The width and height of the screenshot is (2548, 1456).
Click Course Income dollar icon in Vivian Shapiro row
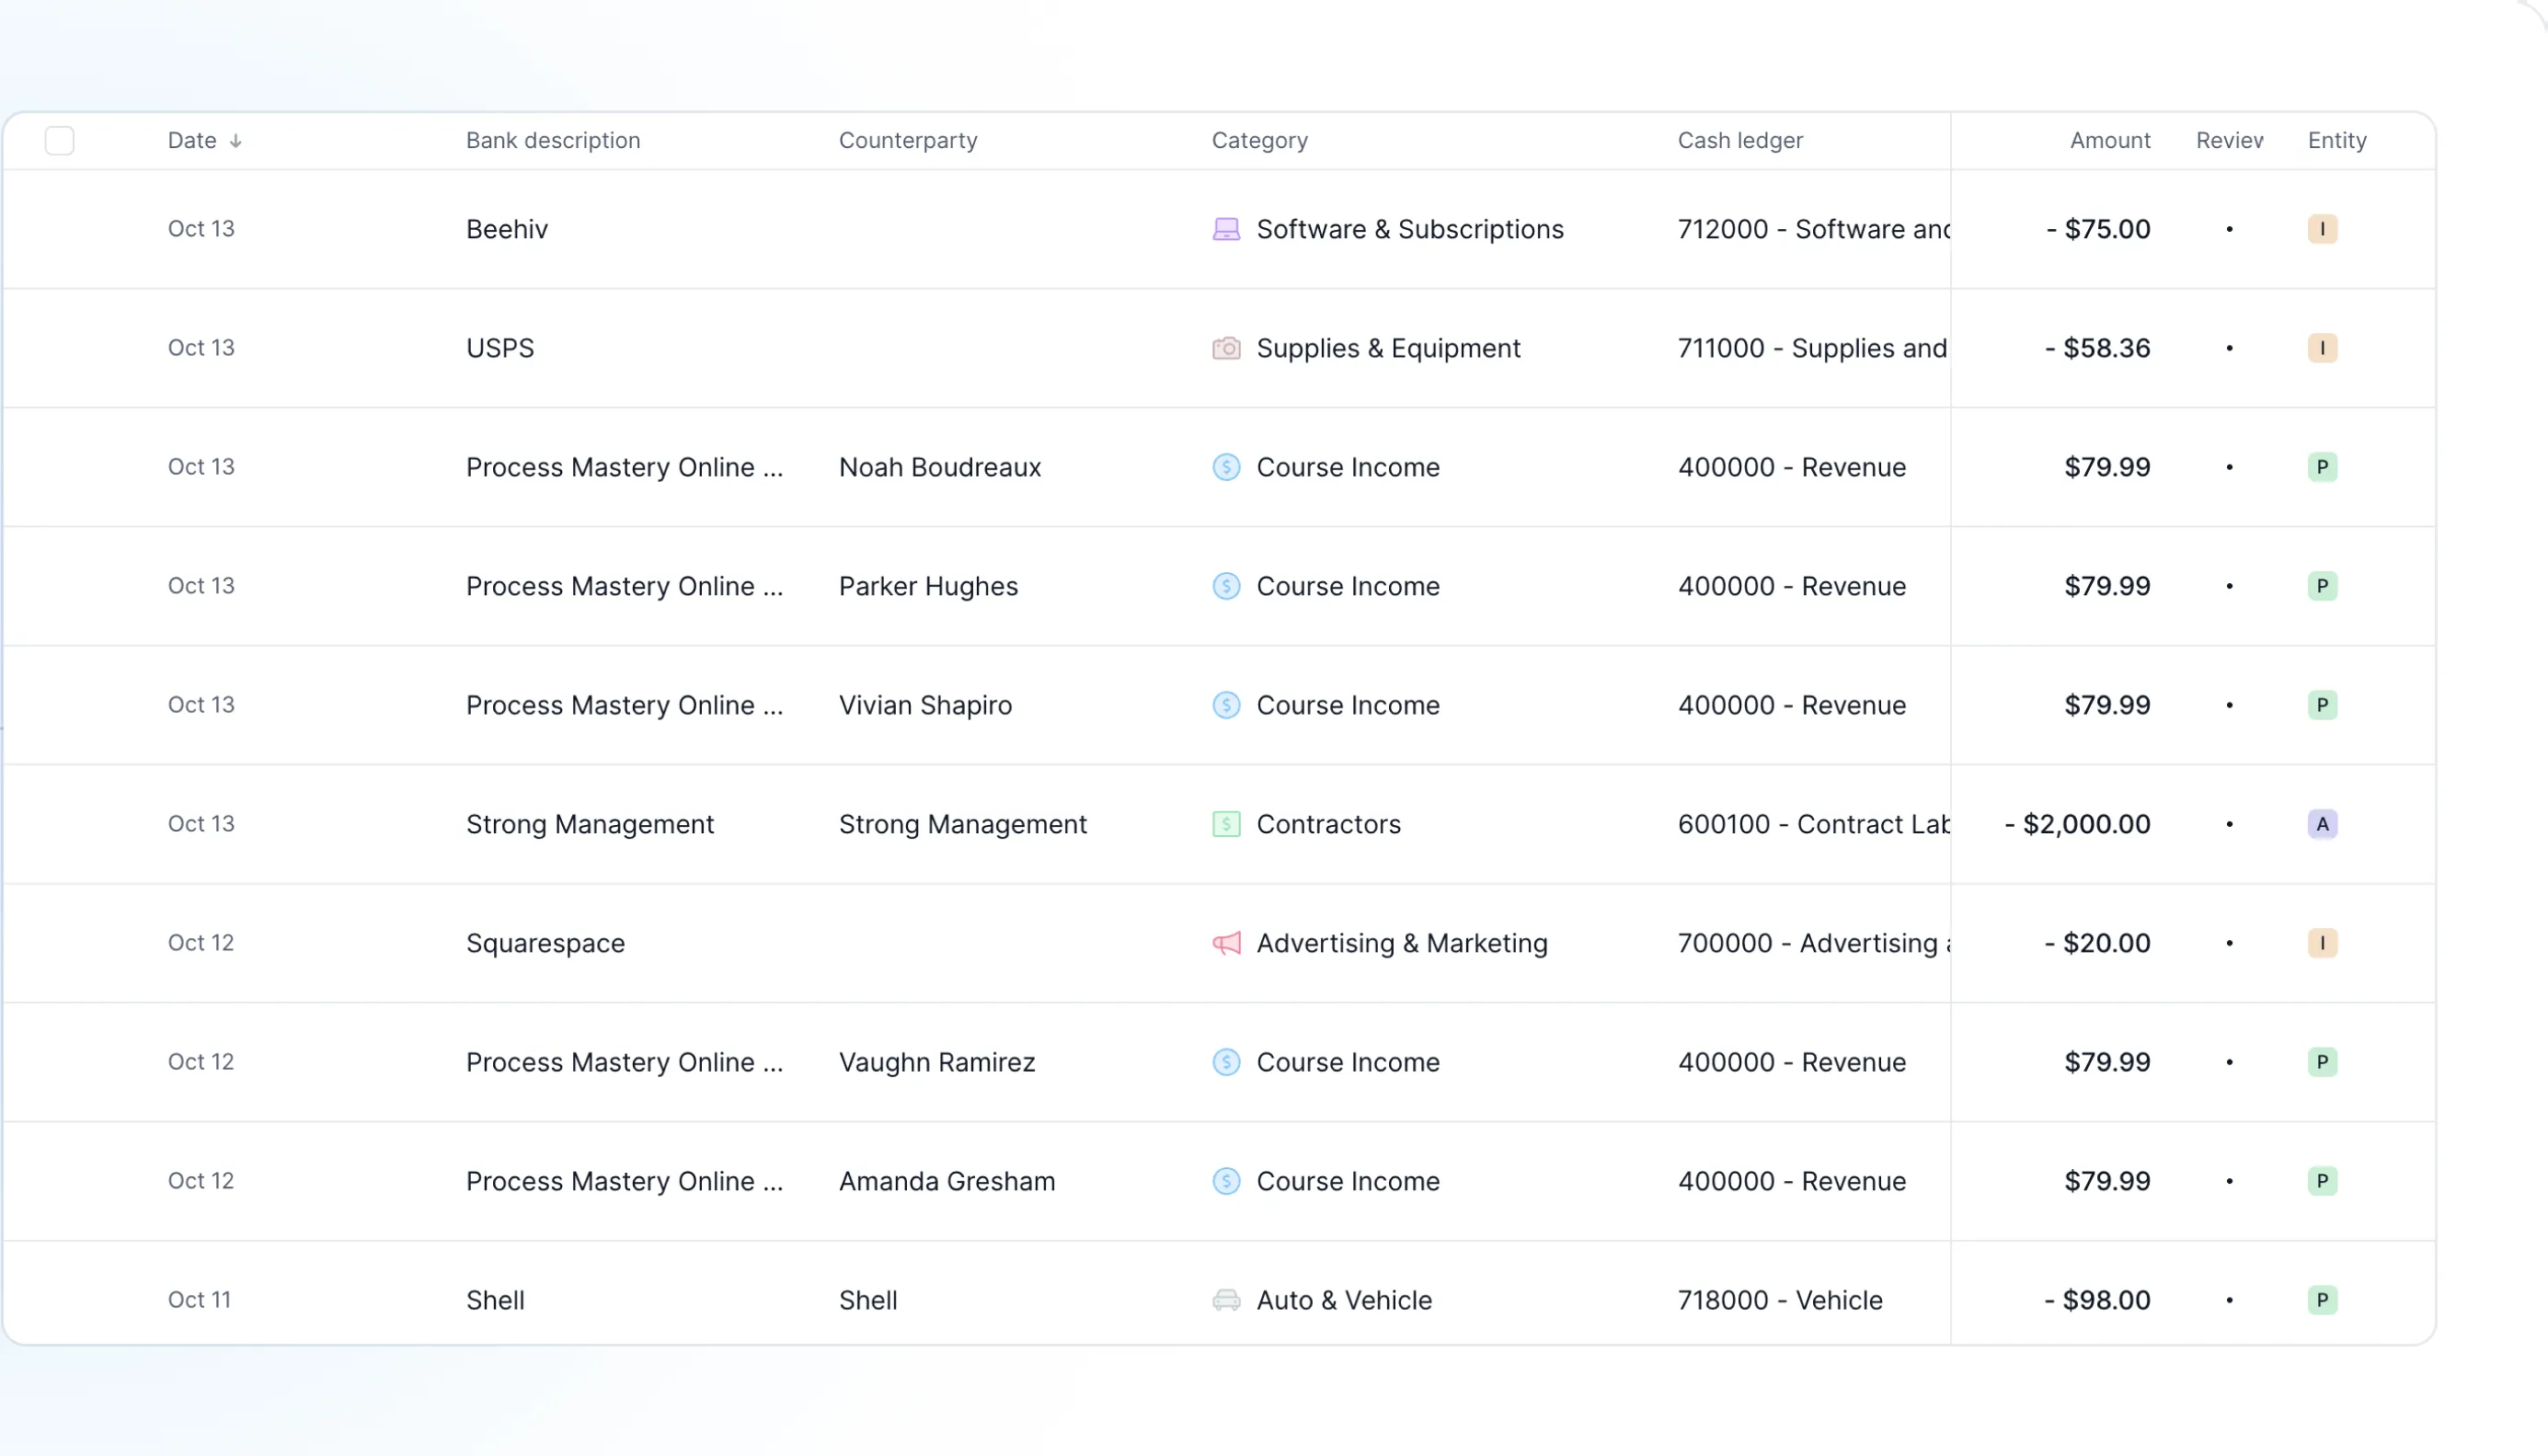pyautogui.click(x=1226, y=705)
